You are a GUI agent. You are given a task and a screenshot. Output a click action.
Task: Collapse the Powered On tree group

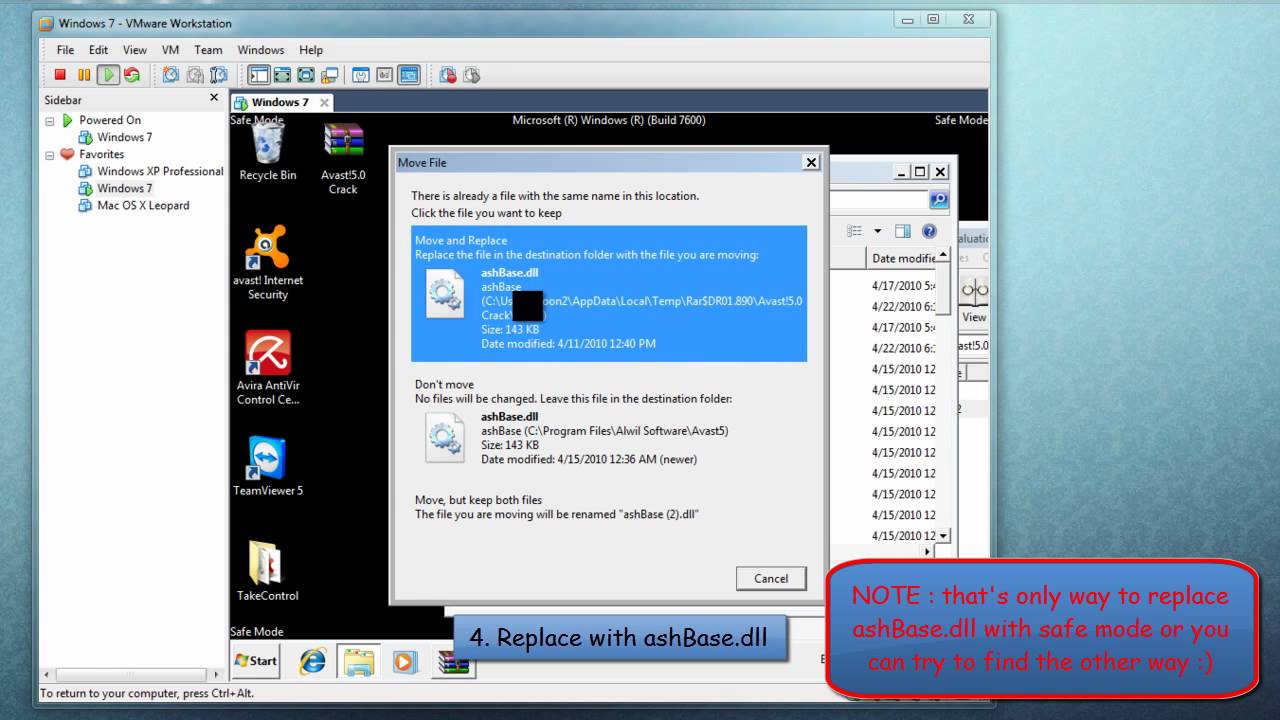pos(50,121)
